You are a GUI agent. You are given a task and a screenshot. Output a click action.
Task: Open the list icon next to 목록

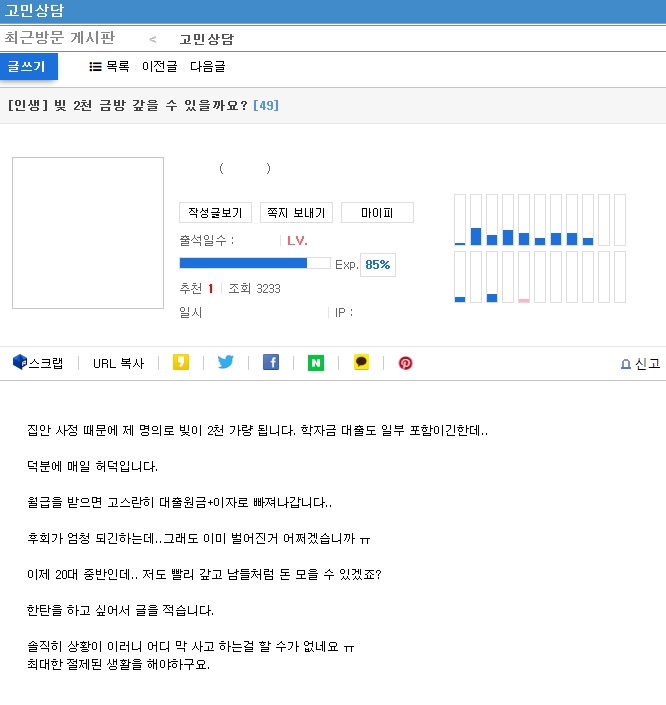pyautogui.click(x=95, y=67)
